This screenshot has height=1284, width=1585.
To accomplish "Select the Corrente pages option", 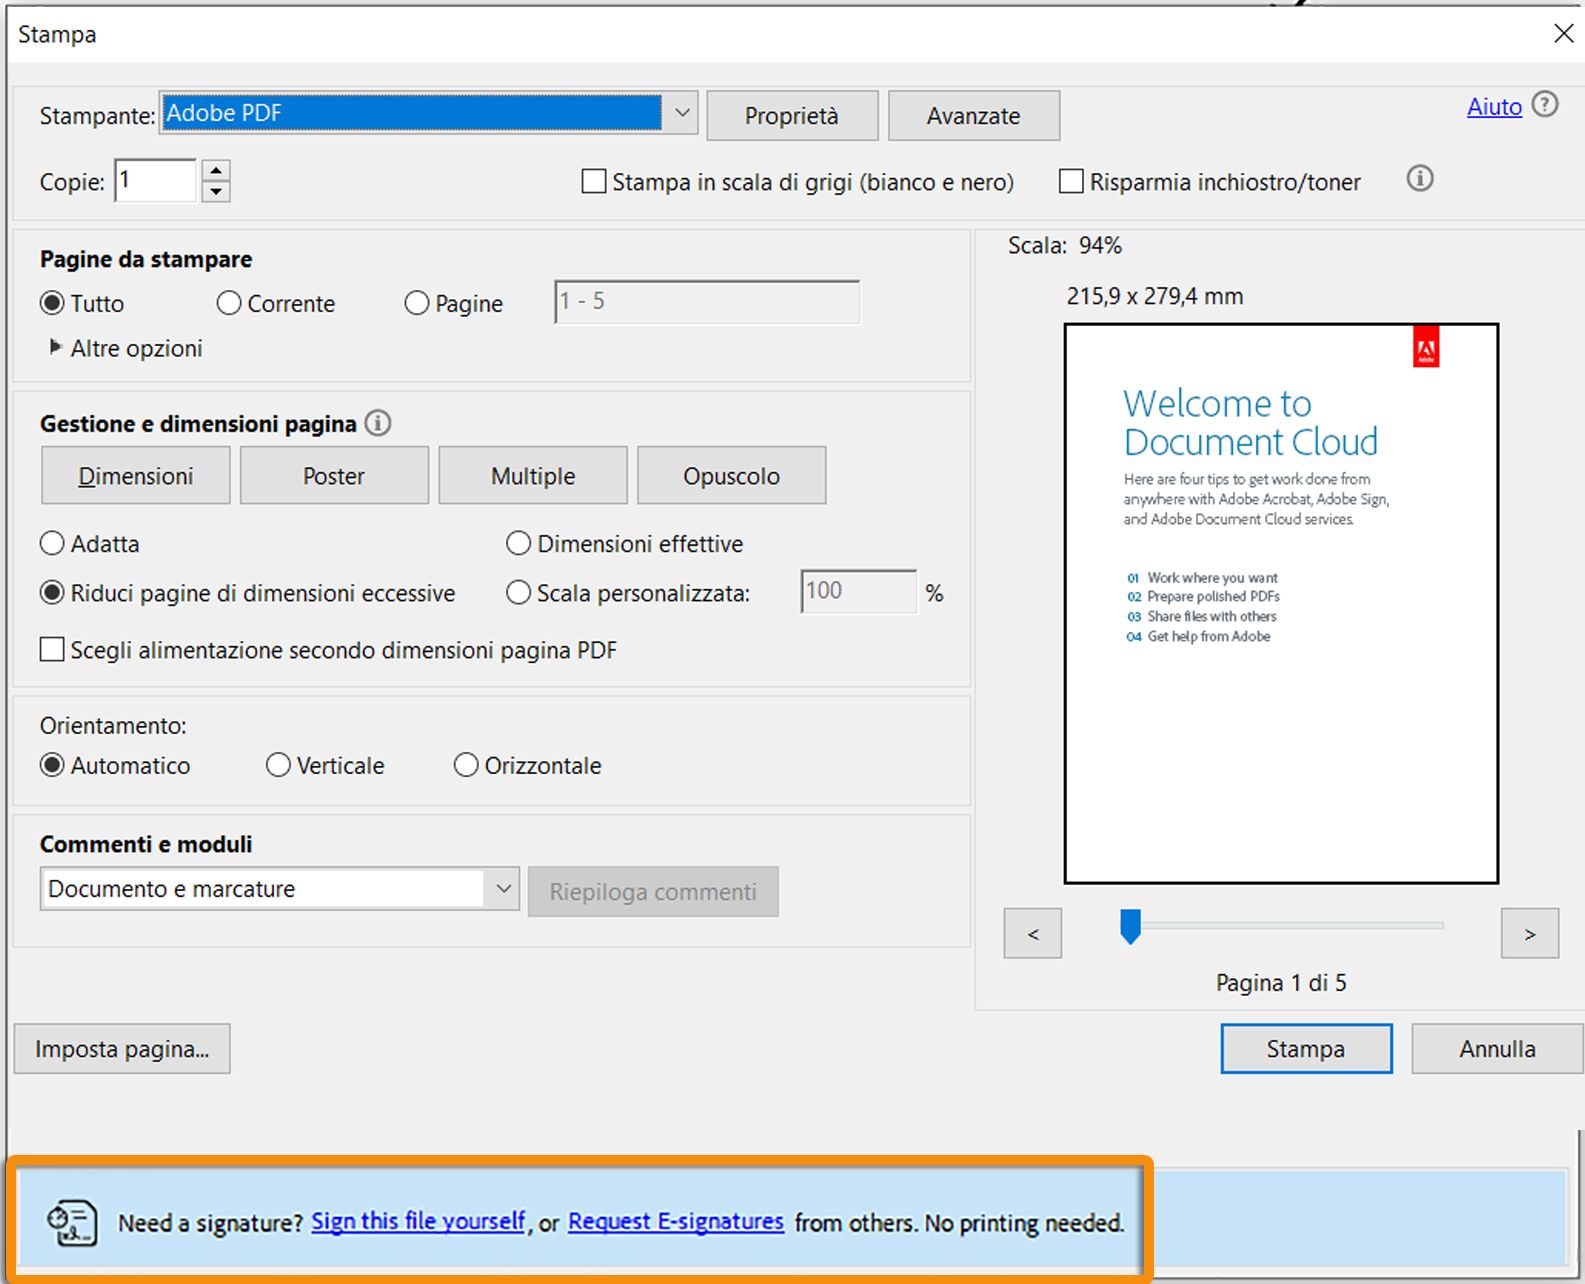I will point(229,303).
